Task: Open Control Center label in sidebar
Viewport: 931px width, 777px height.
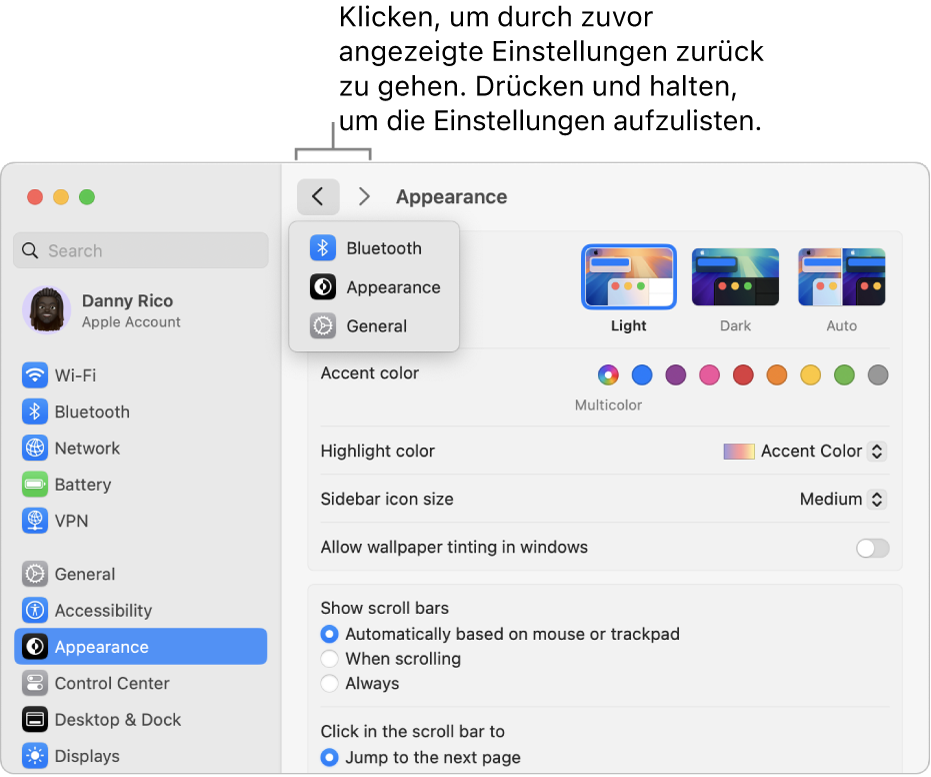Action: (112, 683)
